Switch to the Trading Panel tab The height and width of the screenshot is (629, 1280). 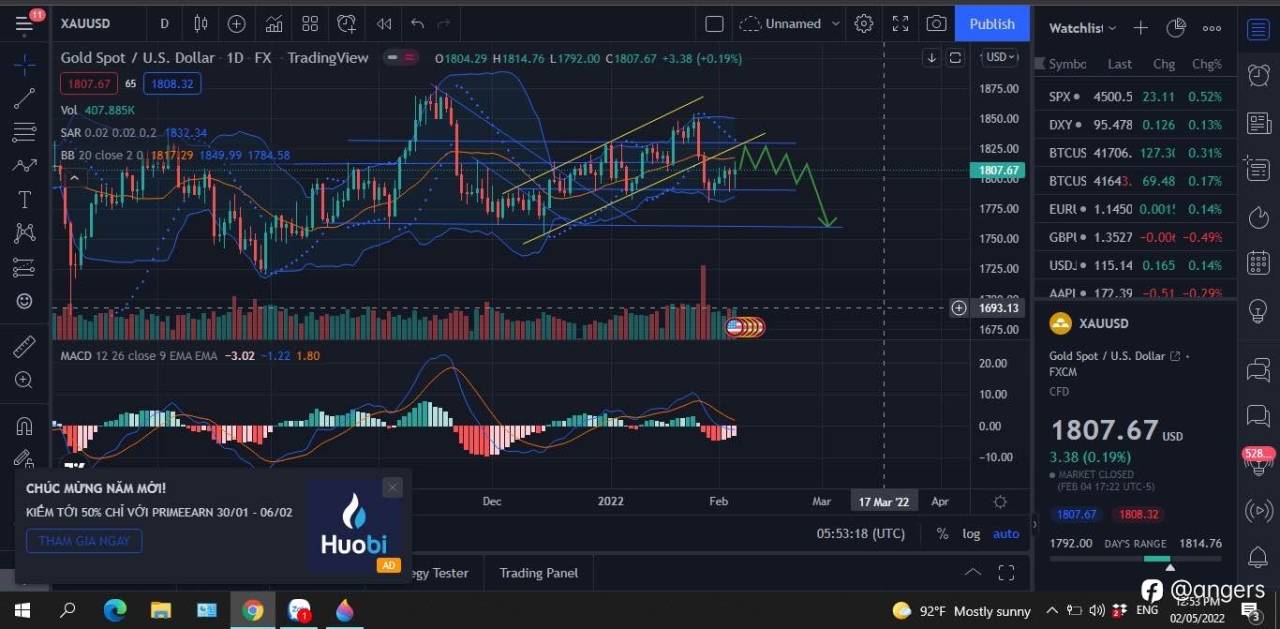(x=539, y=573)
